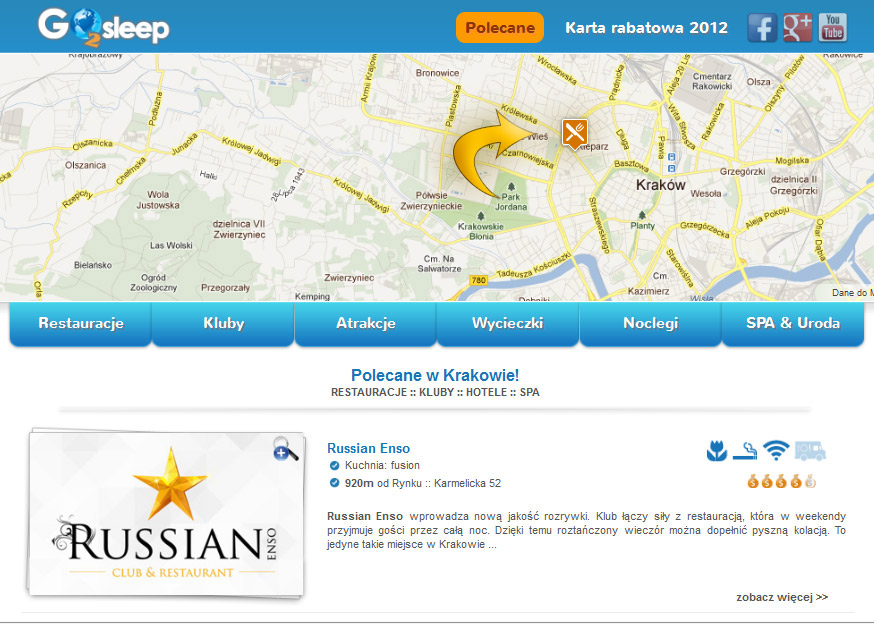
Task: Open Karta rabatowa 2012 link
Action: coord(647,28)
